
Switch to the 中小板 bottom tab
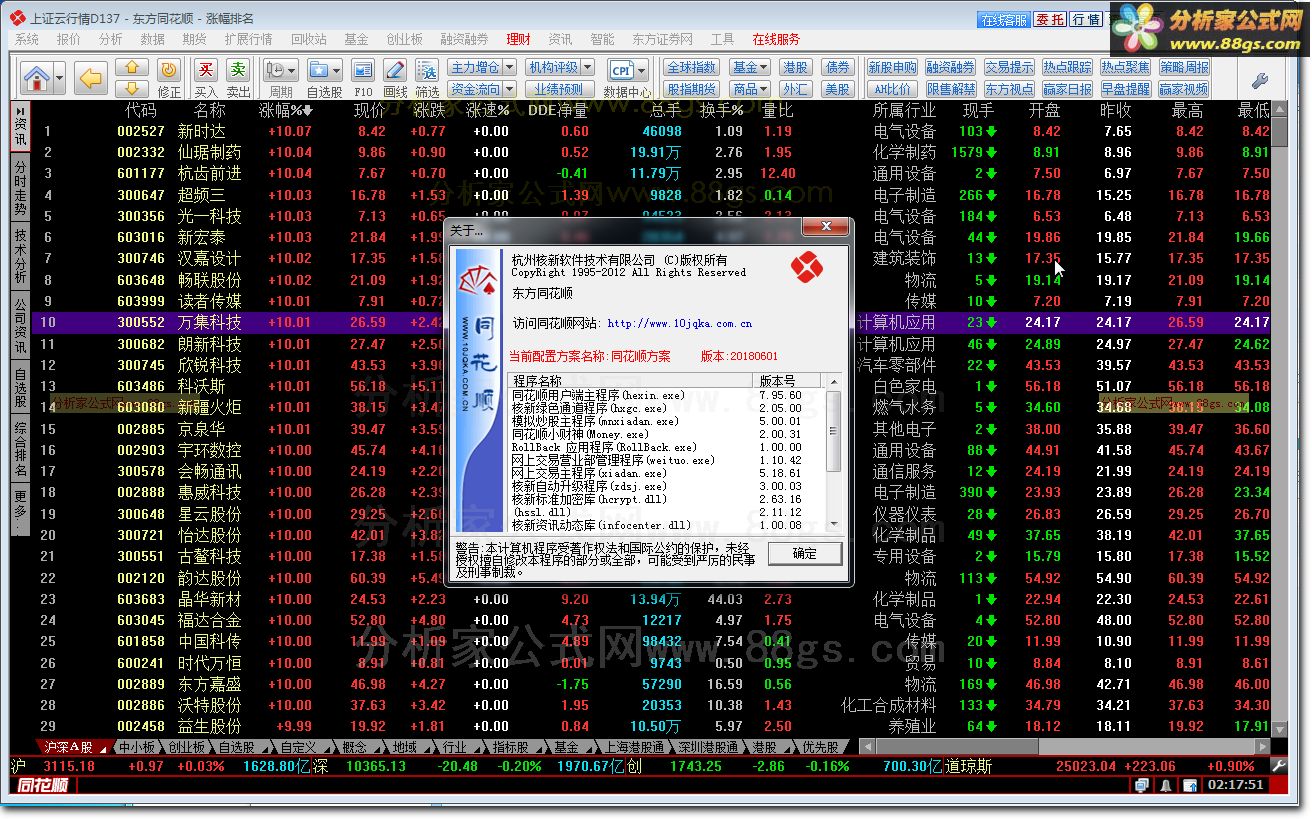pos(137,747)
